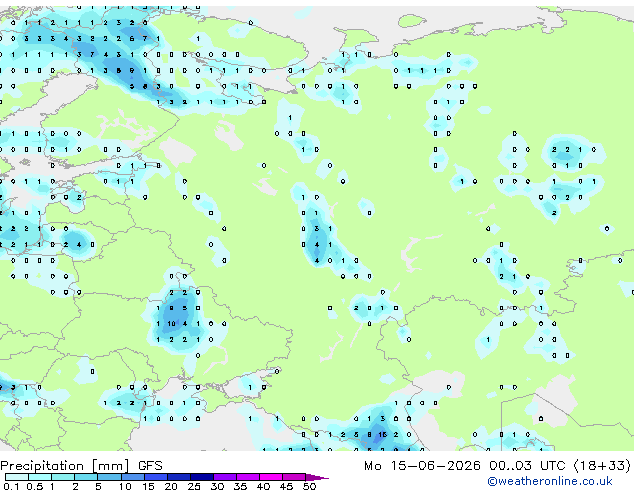Select the 2–5 mm legend swatch
634x490 pixels.
(86, 477)
